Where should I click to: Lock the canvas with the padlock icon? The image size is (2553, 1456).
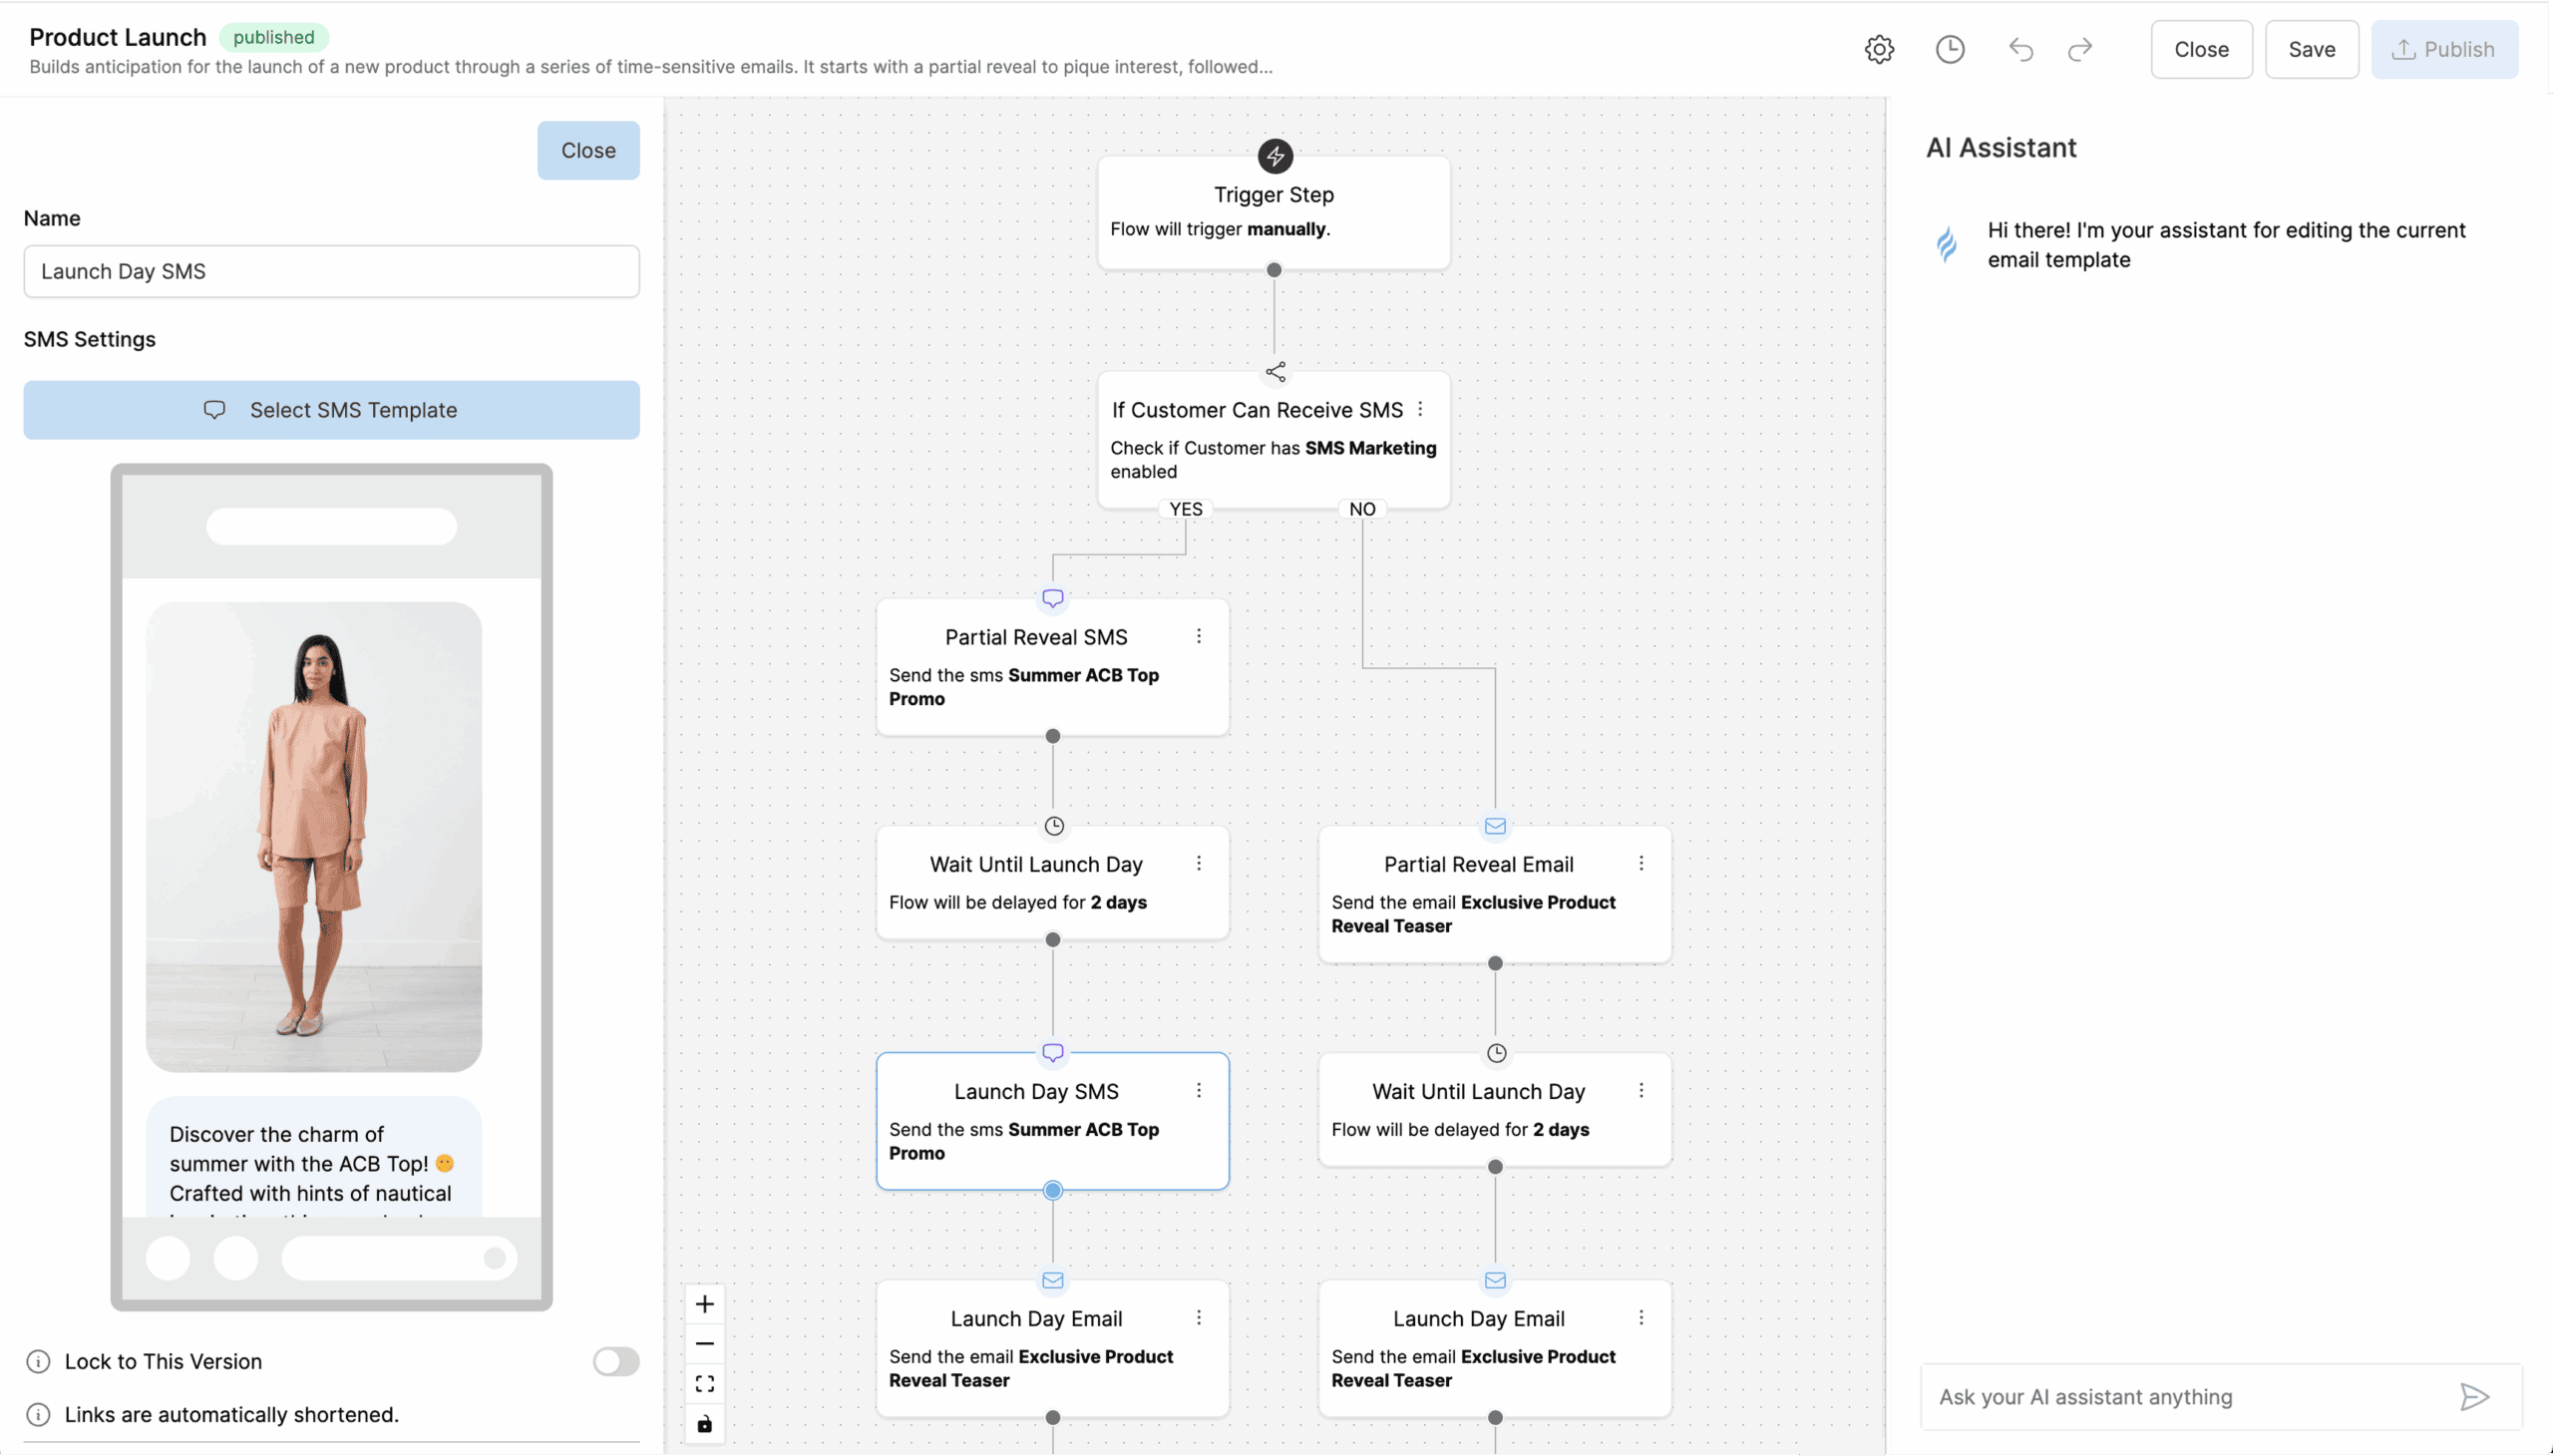[x=705, y=1424]
